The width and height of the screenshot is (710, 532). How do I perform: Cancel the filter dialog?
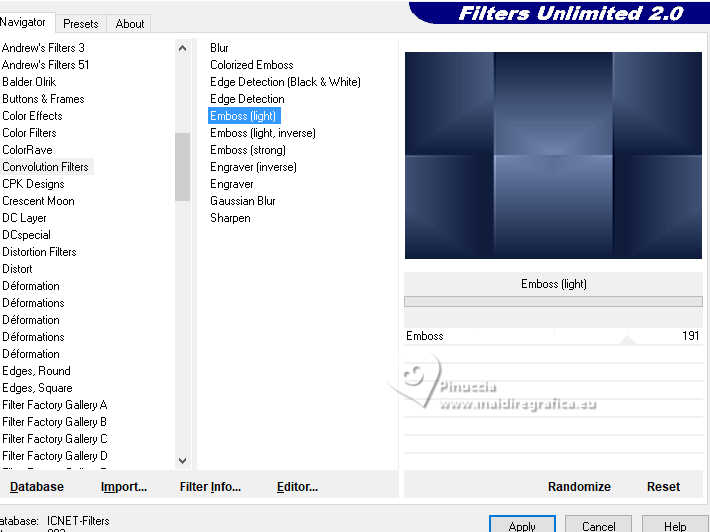coord(598,524)
